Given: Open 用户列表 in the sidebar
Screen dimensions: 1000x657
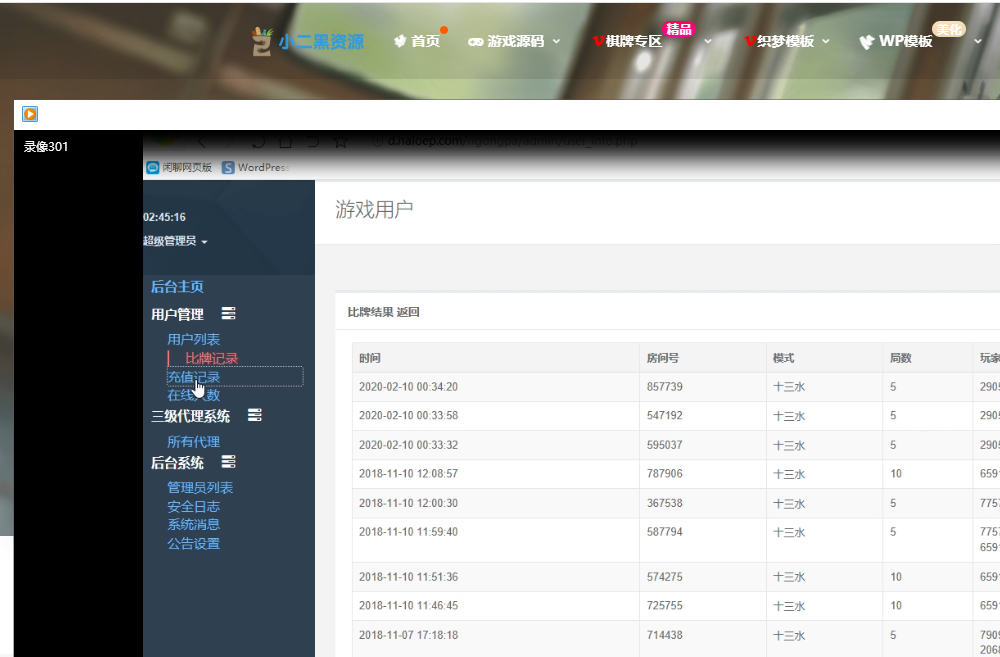Looking at the screenshot, I should pyautogui.click(x=193, y=339).
